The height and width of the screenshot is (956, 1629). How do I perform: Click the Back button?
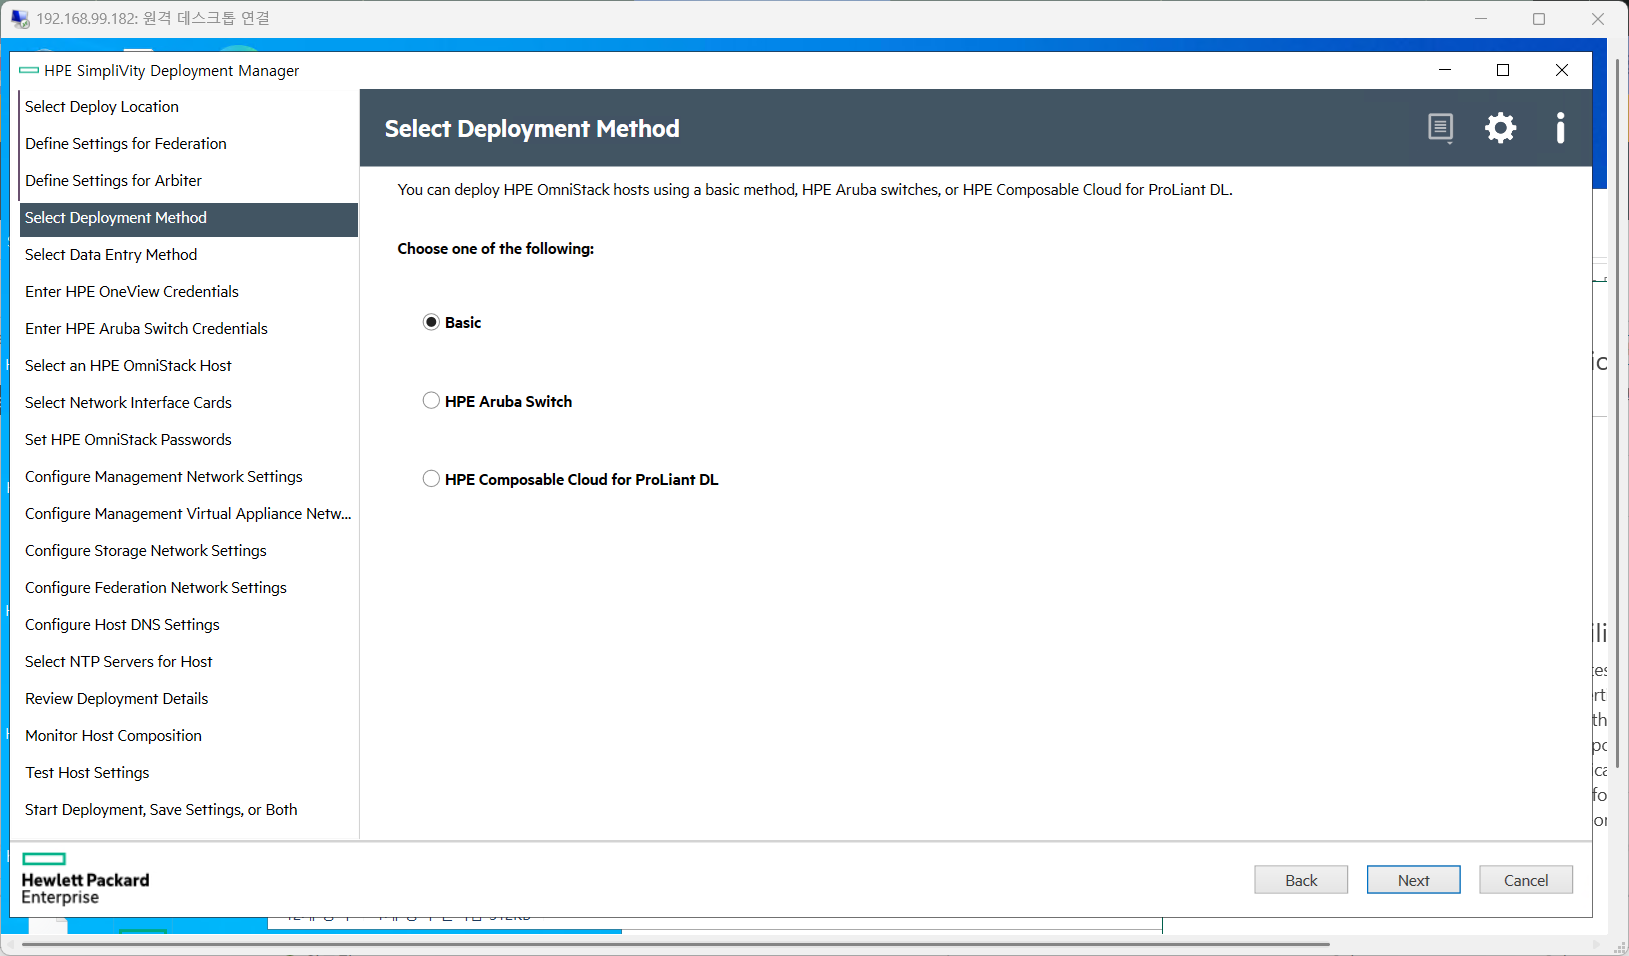pyautogui.click(x=1301, y=880)
